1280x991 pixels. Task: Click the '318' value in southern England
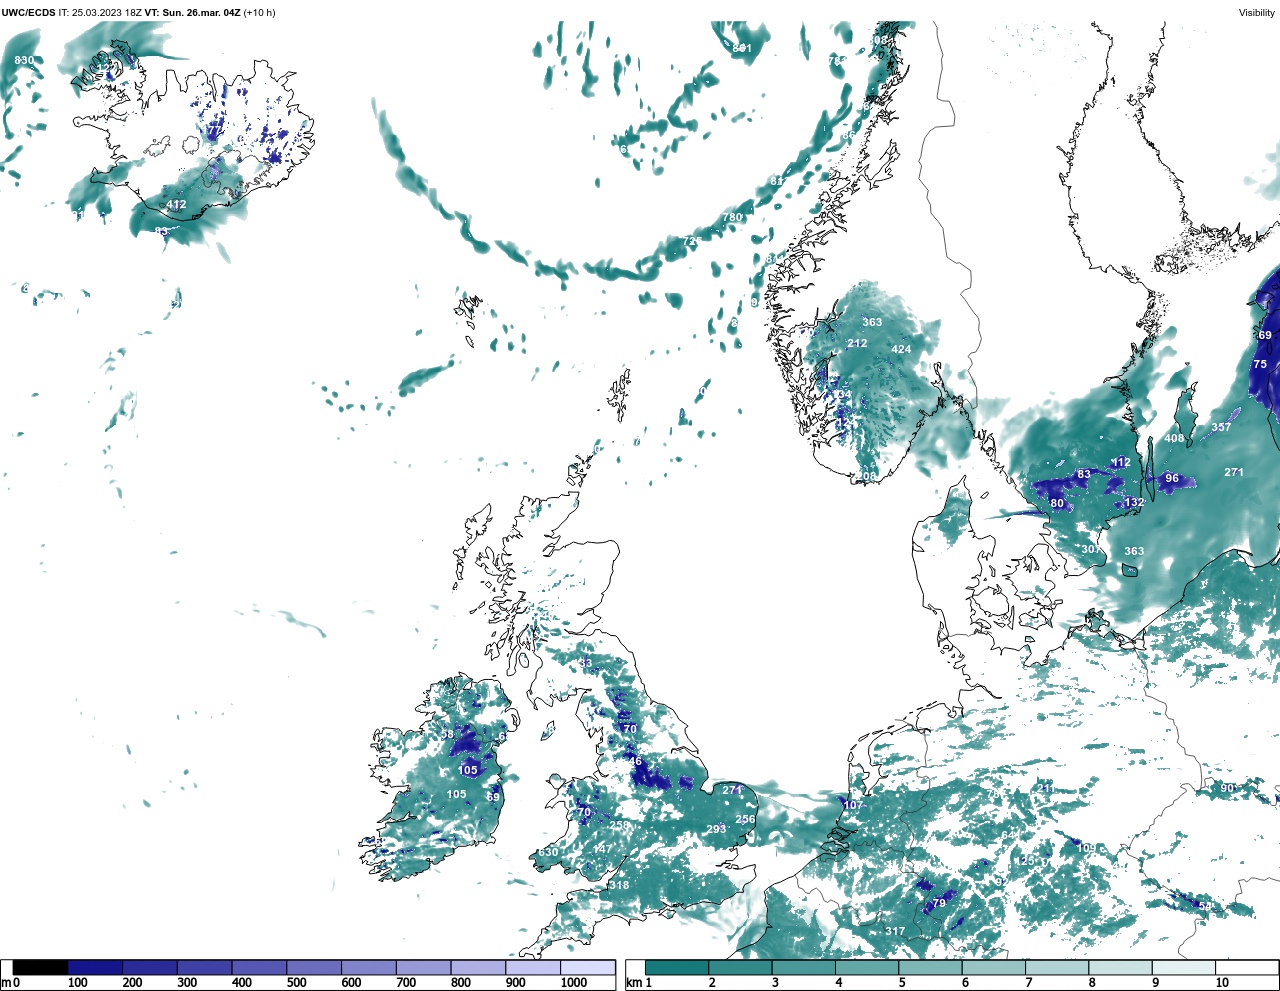click(x=620, y=885)
